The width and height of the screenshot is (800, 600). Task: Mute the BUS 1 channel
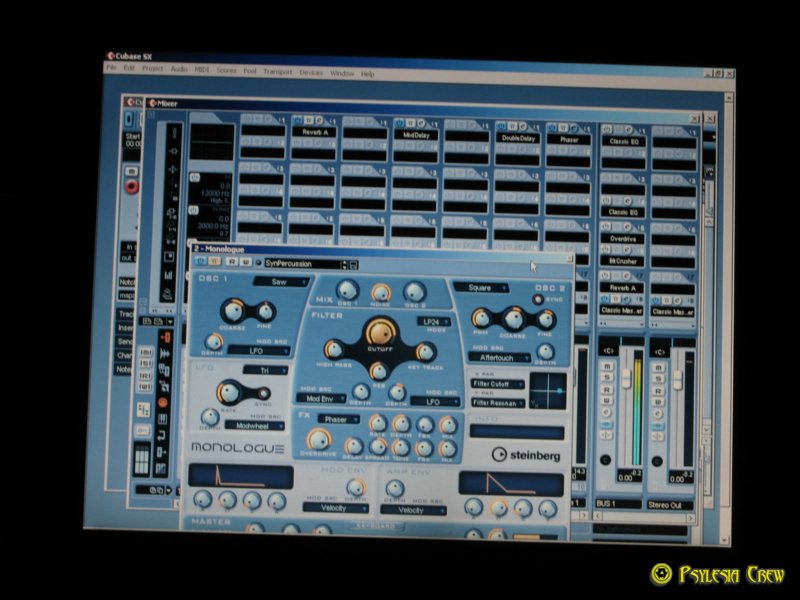click(x=607, y=366)
